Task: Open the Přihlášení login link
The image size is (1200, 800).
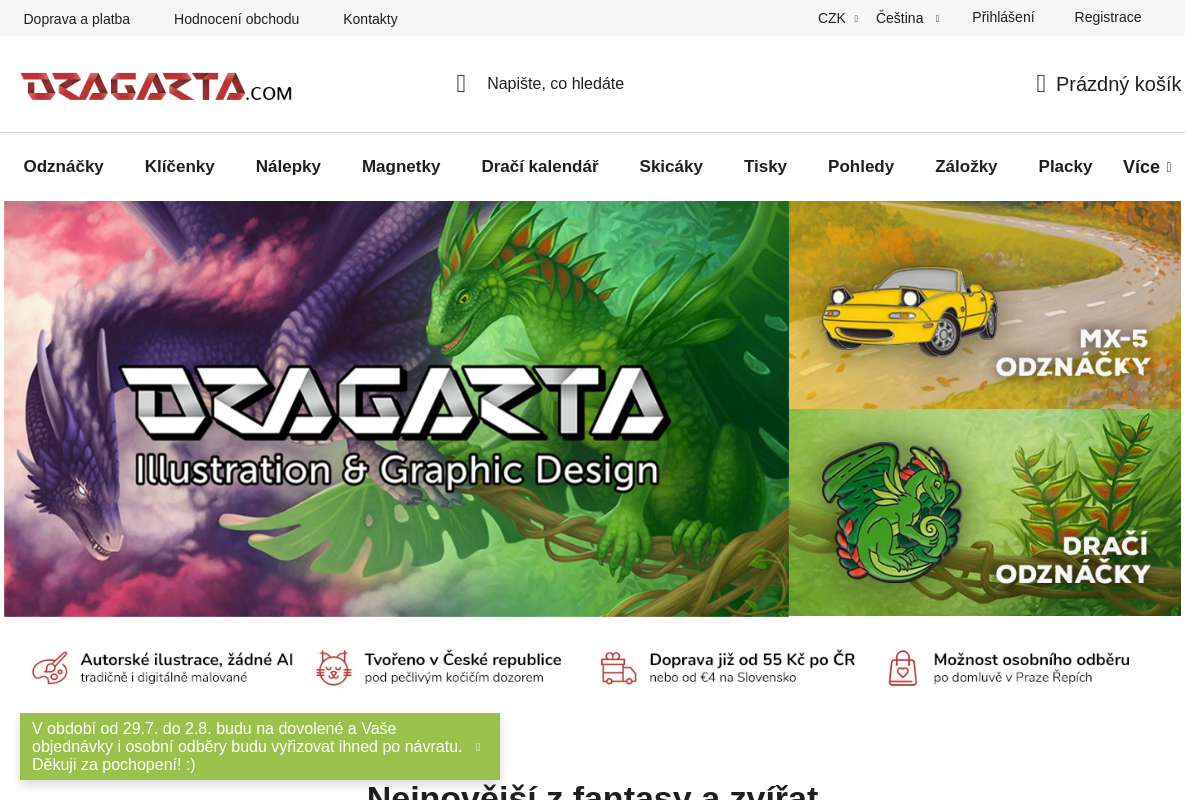Action: 1003,17
